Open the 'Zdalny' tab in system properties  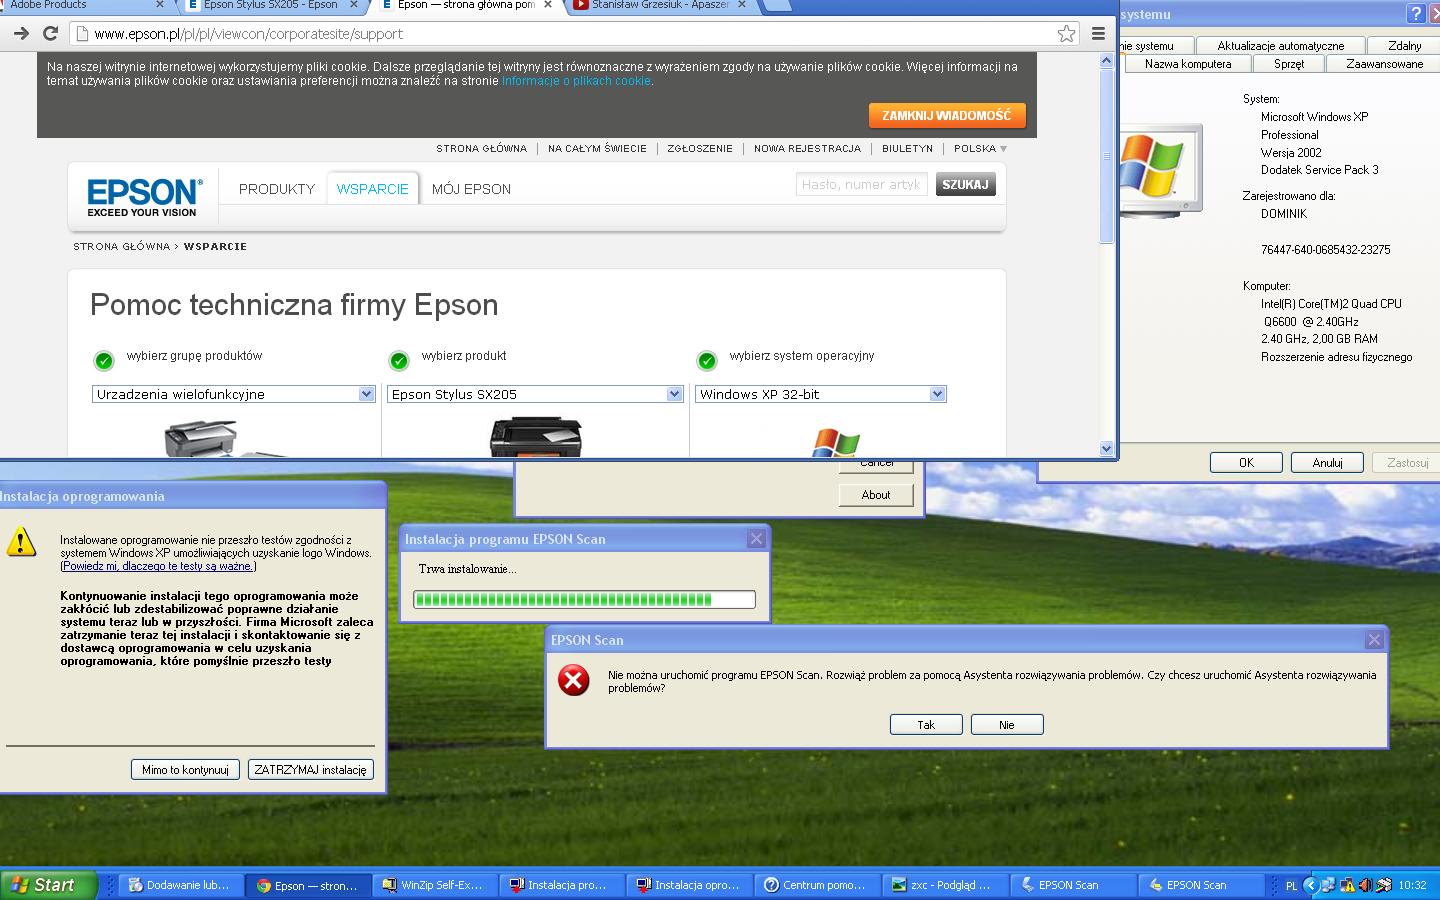1404,45
